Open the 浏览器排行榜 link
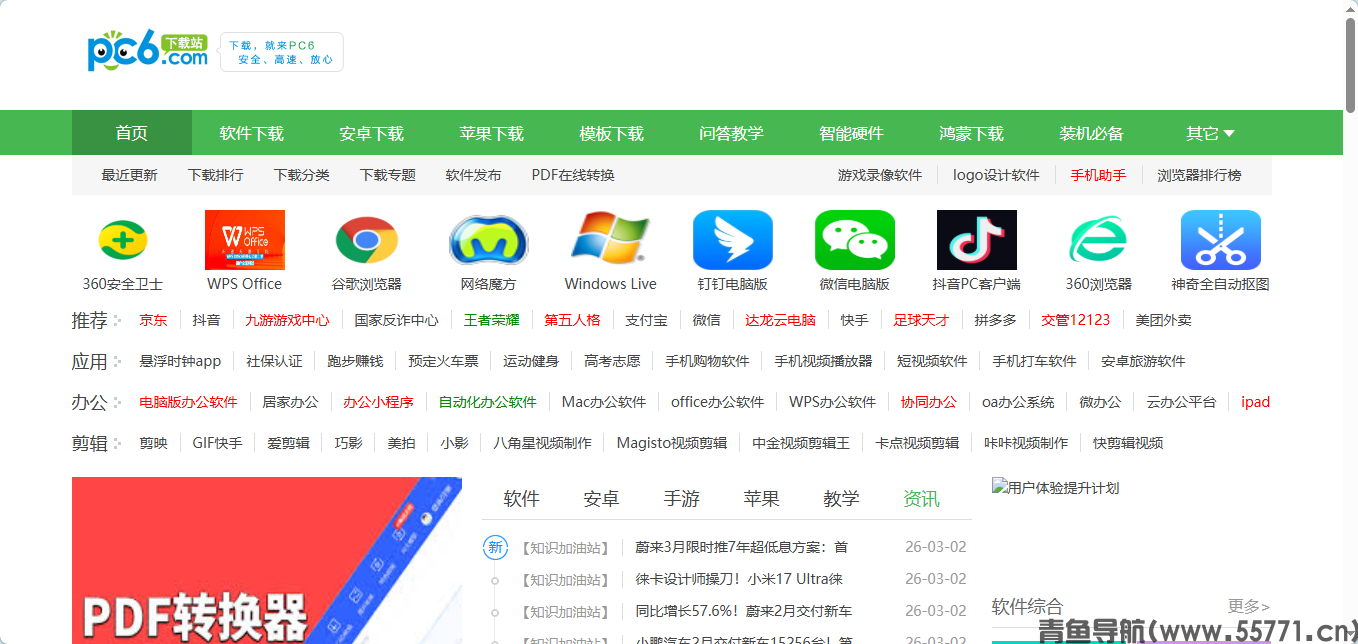 click(x=1200, y=175)
